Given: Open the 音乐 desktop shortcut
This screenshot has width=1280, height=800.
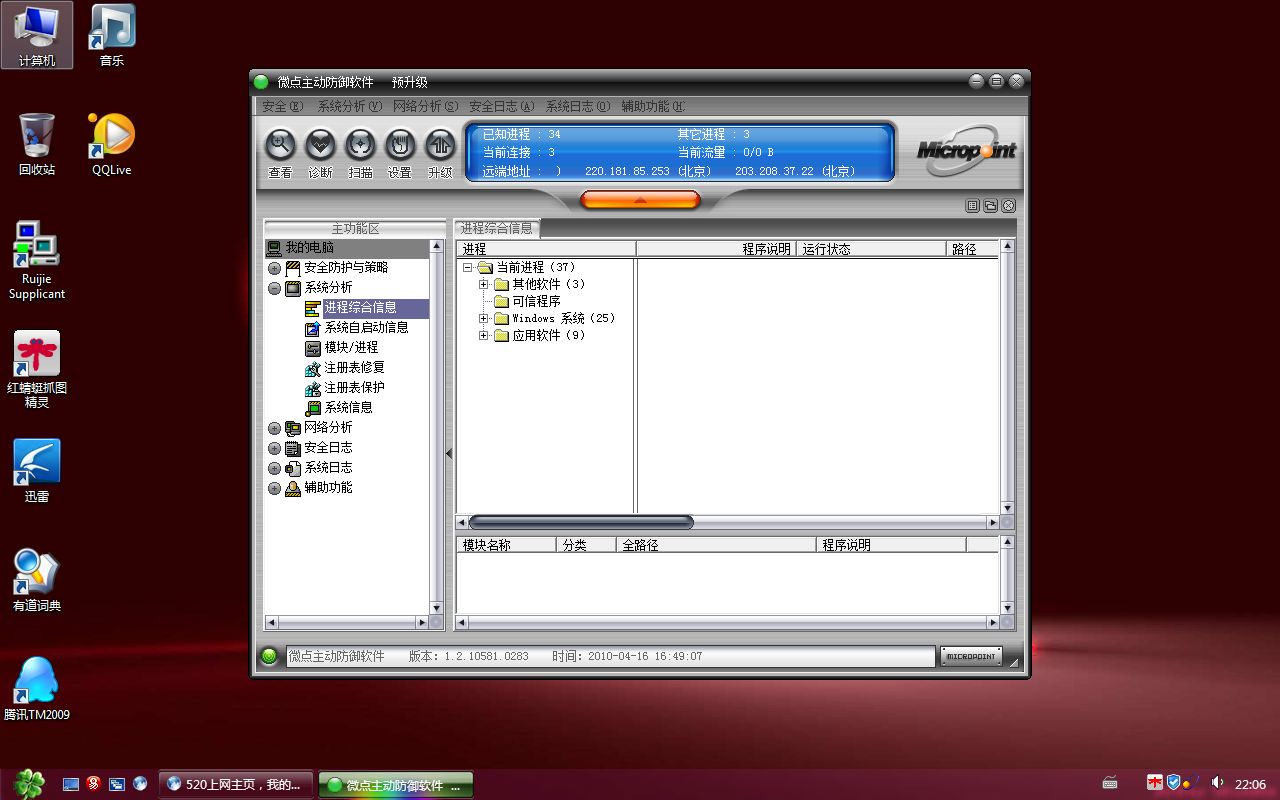Looking at the screenshot, I should (112, 36).
